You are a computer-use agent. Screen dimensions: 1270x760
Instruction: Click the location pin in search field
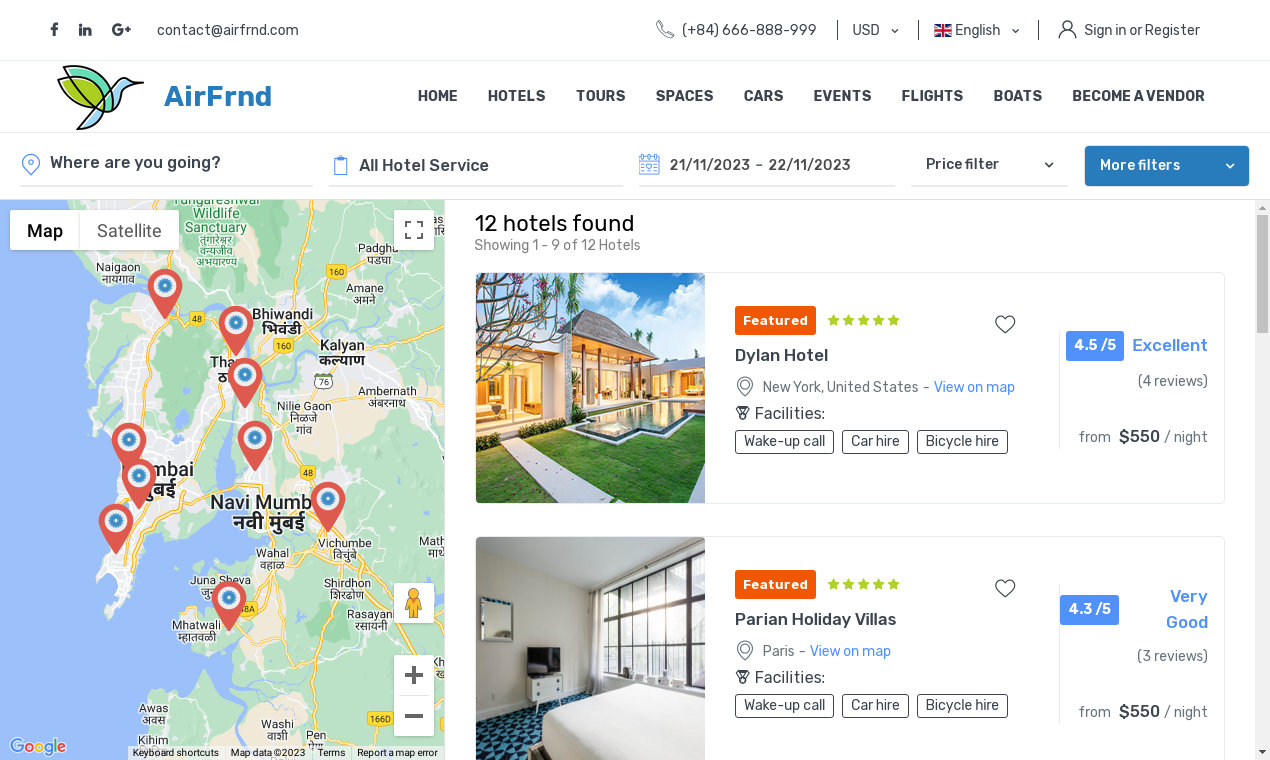[31, 164]
